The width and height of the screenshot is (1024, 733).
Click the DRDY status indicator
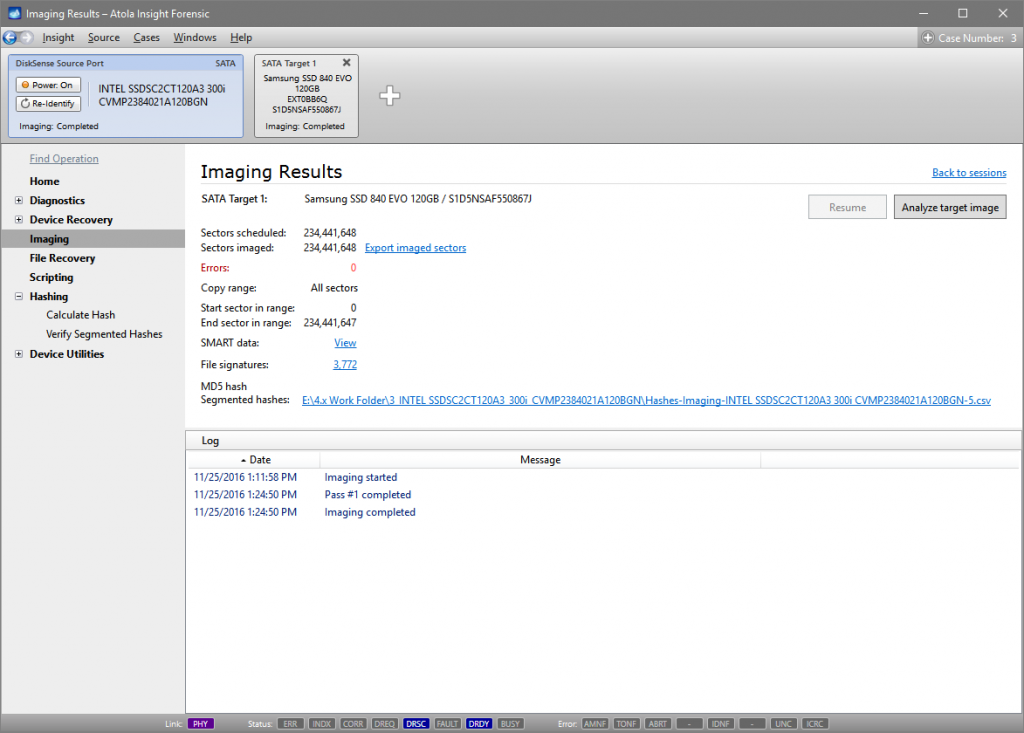click(x=478, y=723)
